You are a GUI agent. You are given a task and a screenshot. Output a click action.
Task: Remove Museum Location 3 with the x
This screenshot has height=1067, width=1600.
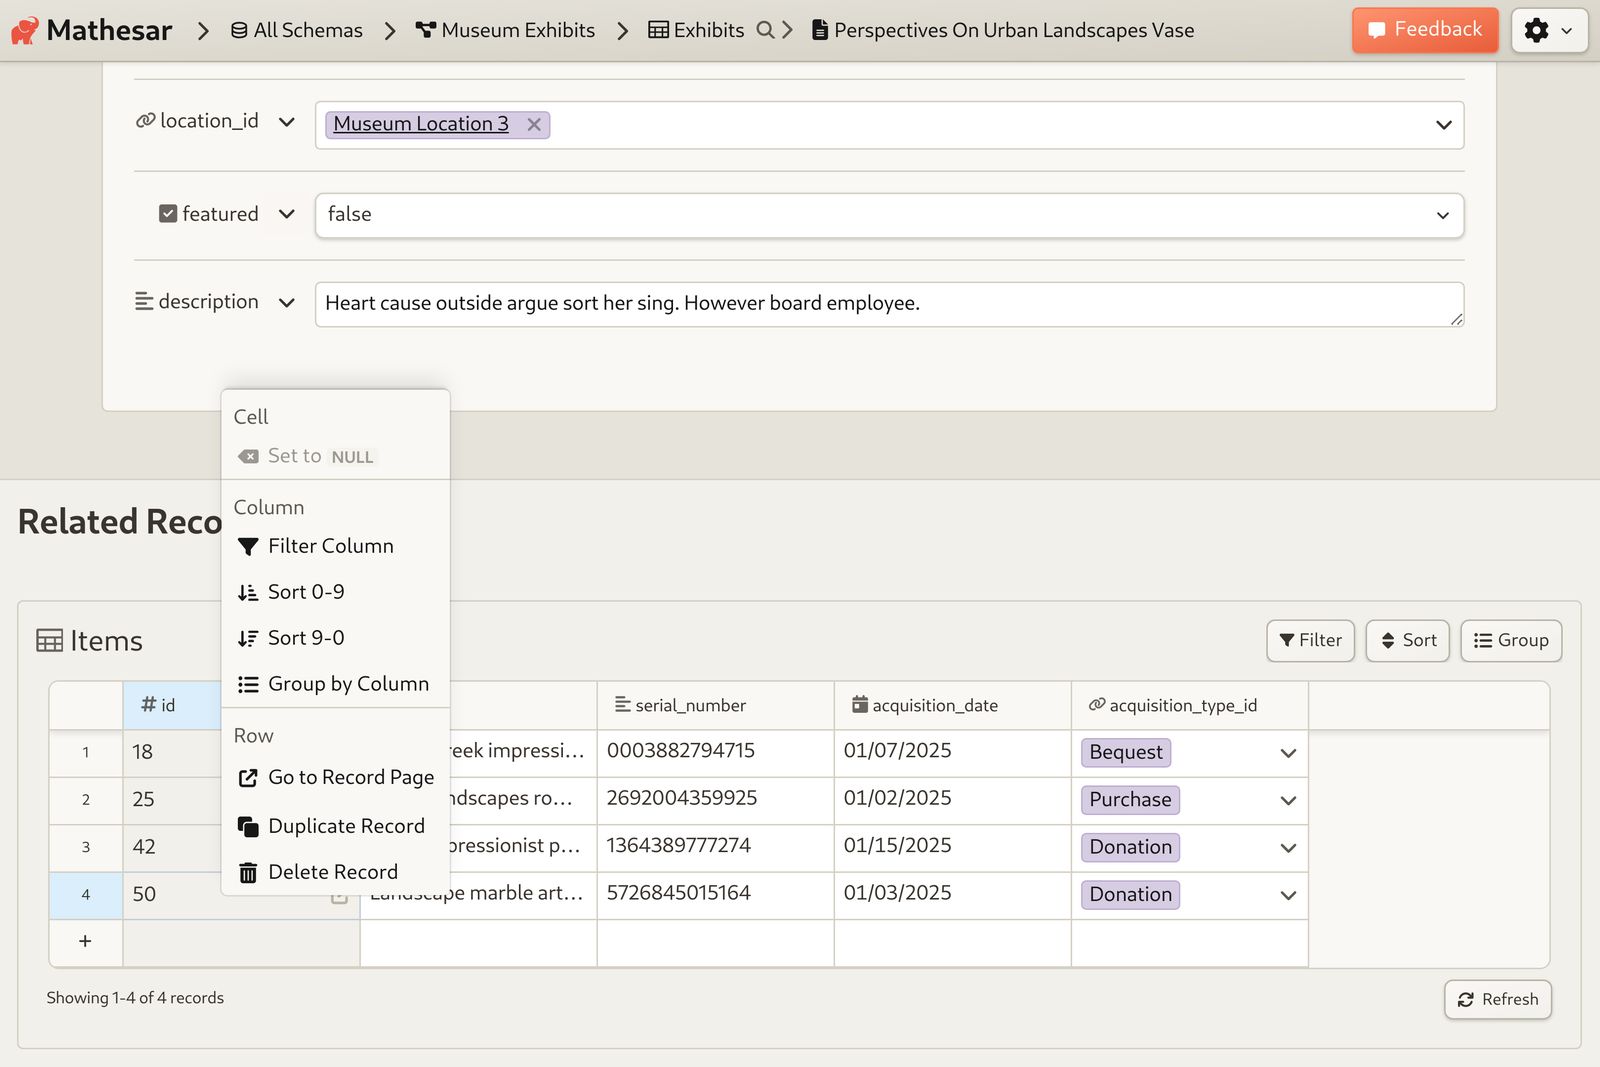[x=534, y=124]
